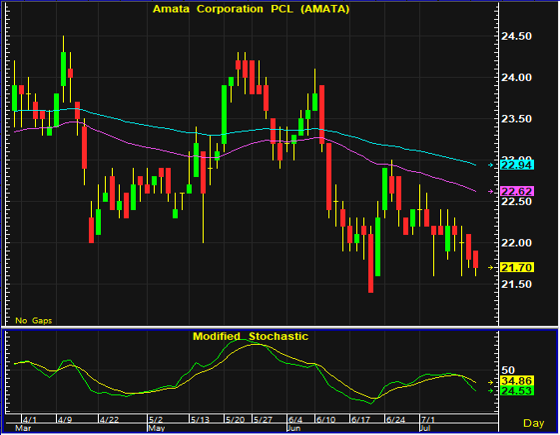Click the cyan arrow beside 22.94 label
This screenshot has height=435, width=560.
point(491,165)
